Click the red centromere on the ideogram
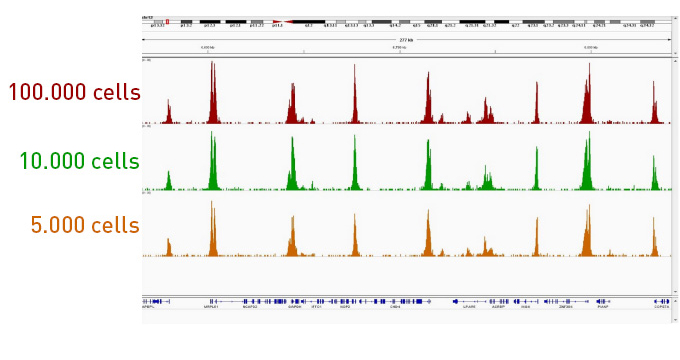 point(283,22)
